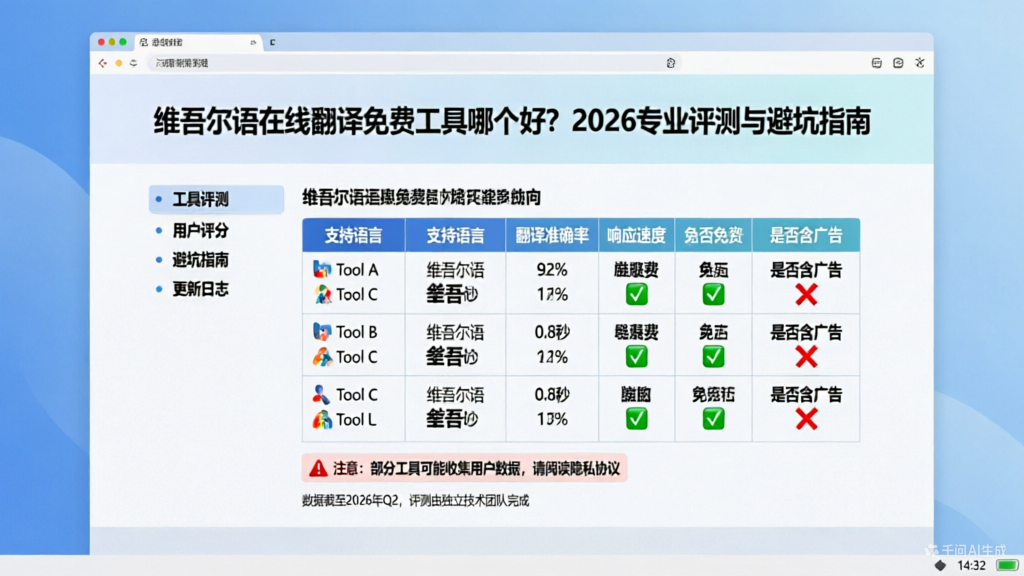Click the 注意 privacy warning banner text
Viewport: 1024px width, 576px height.
476,468
